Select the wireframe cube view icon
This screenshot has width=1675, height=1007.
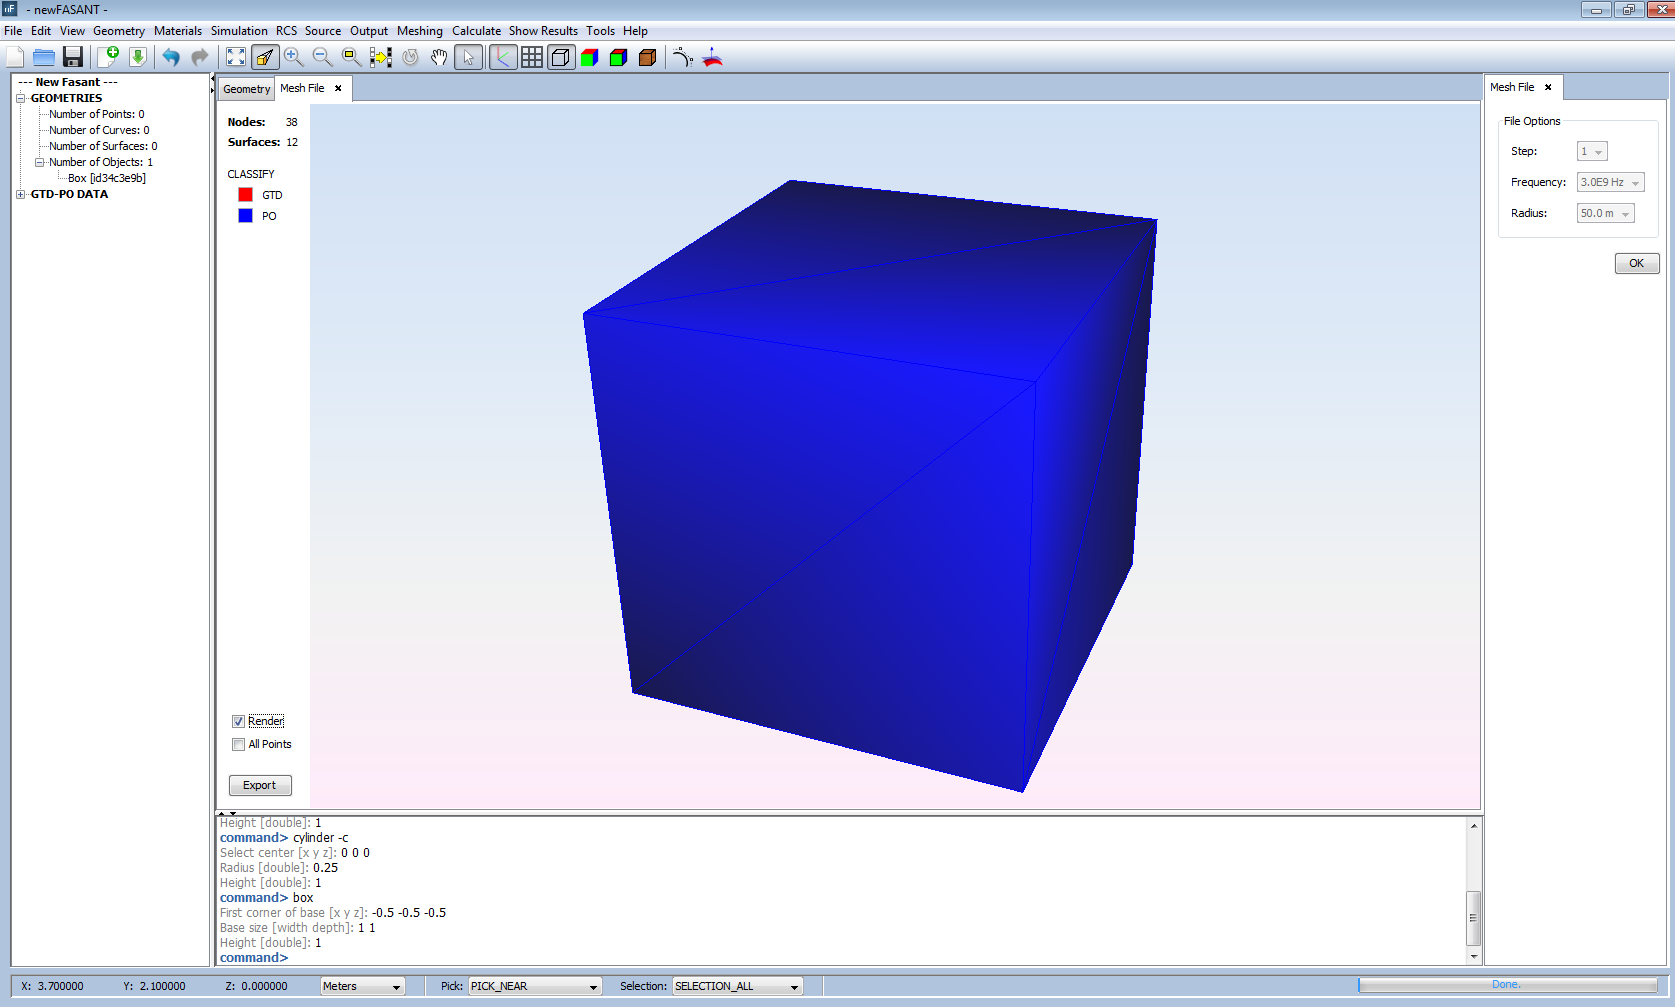(x=561, y=57)
